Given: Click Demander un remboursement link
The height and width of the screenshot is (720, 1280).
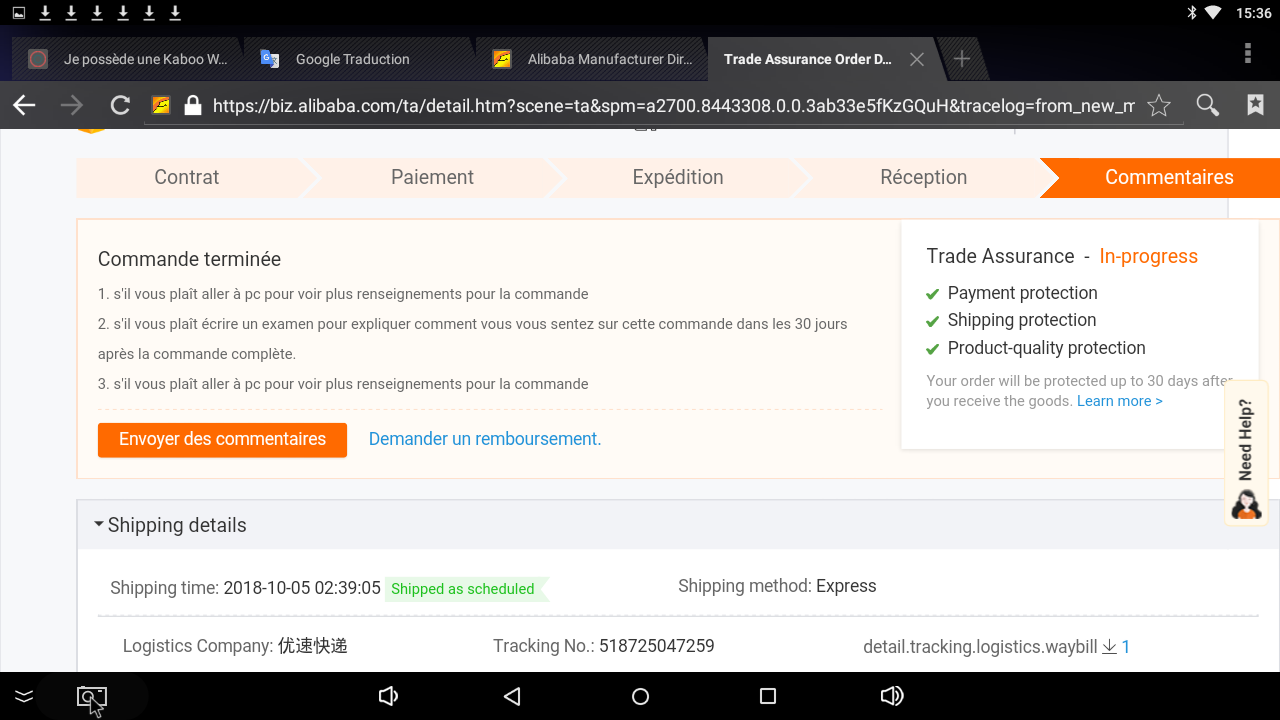Looking at the screenshot, I should point(485,439).
